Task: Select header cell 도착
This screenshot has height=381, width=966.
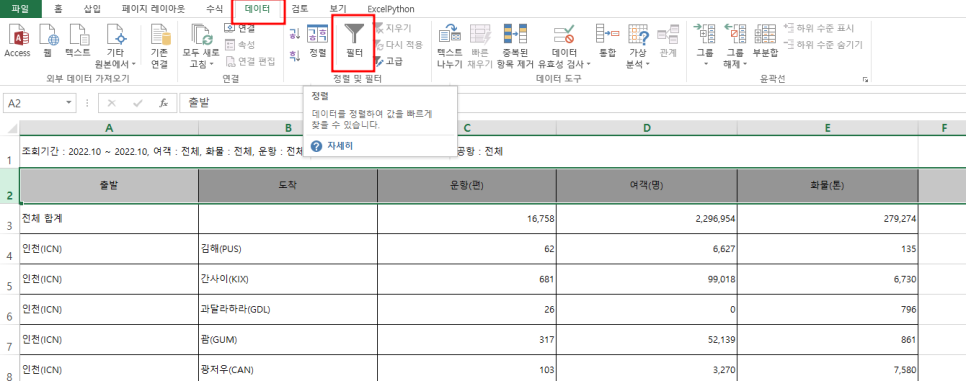Action: (288, 185)
